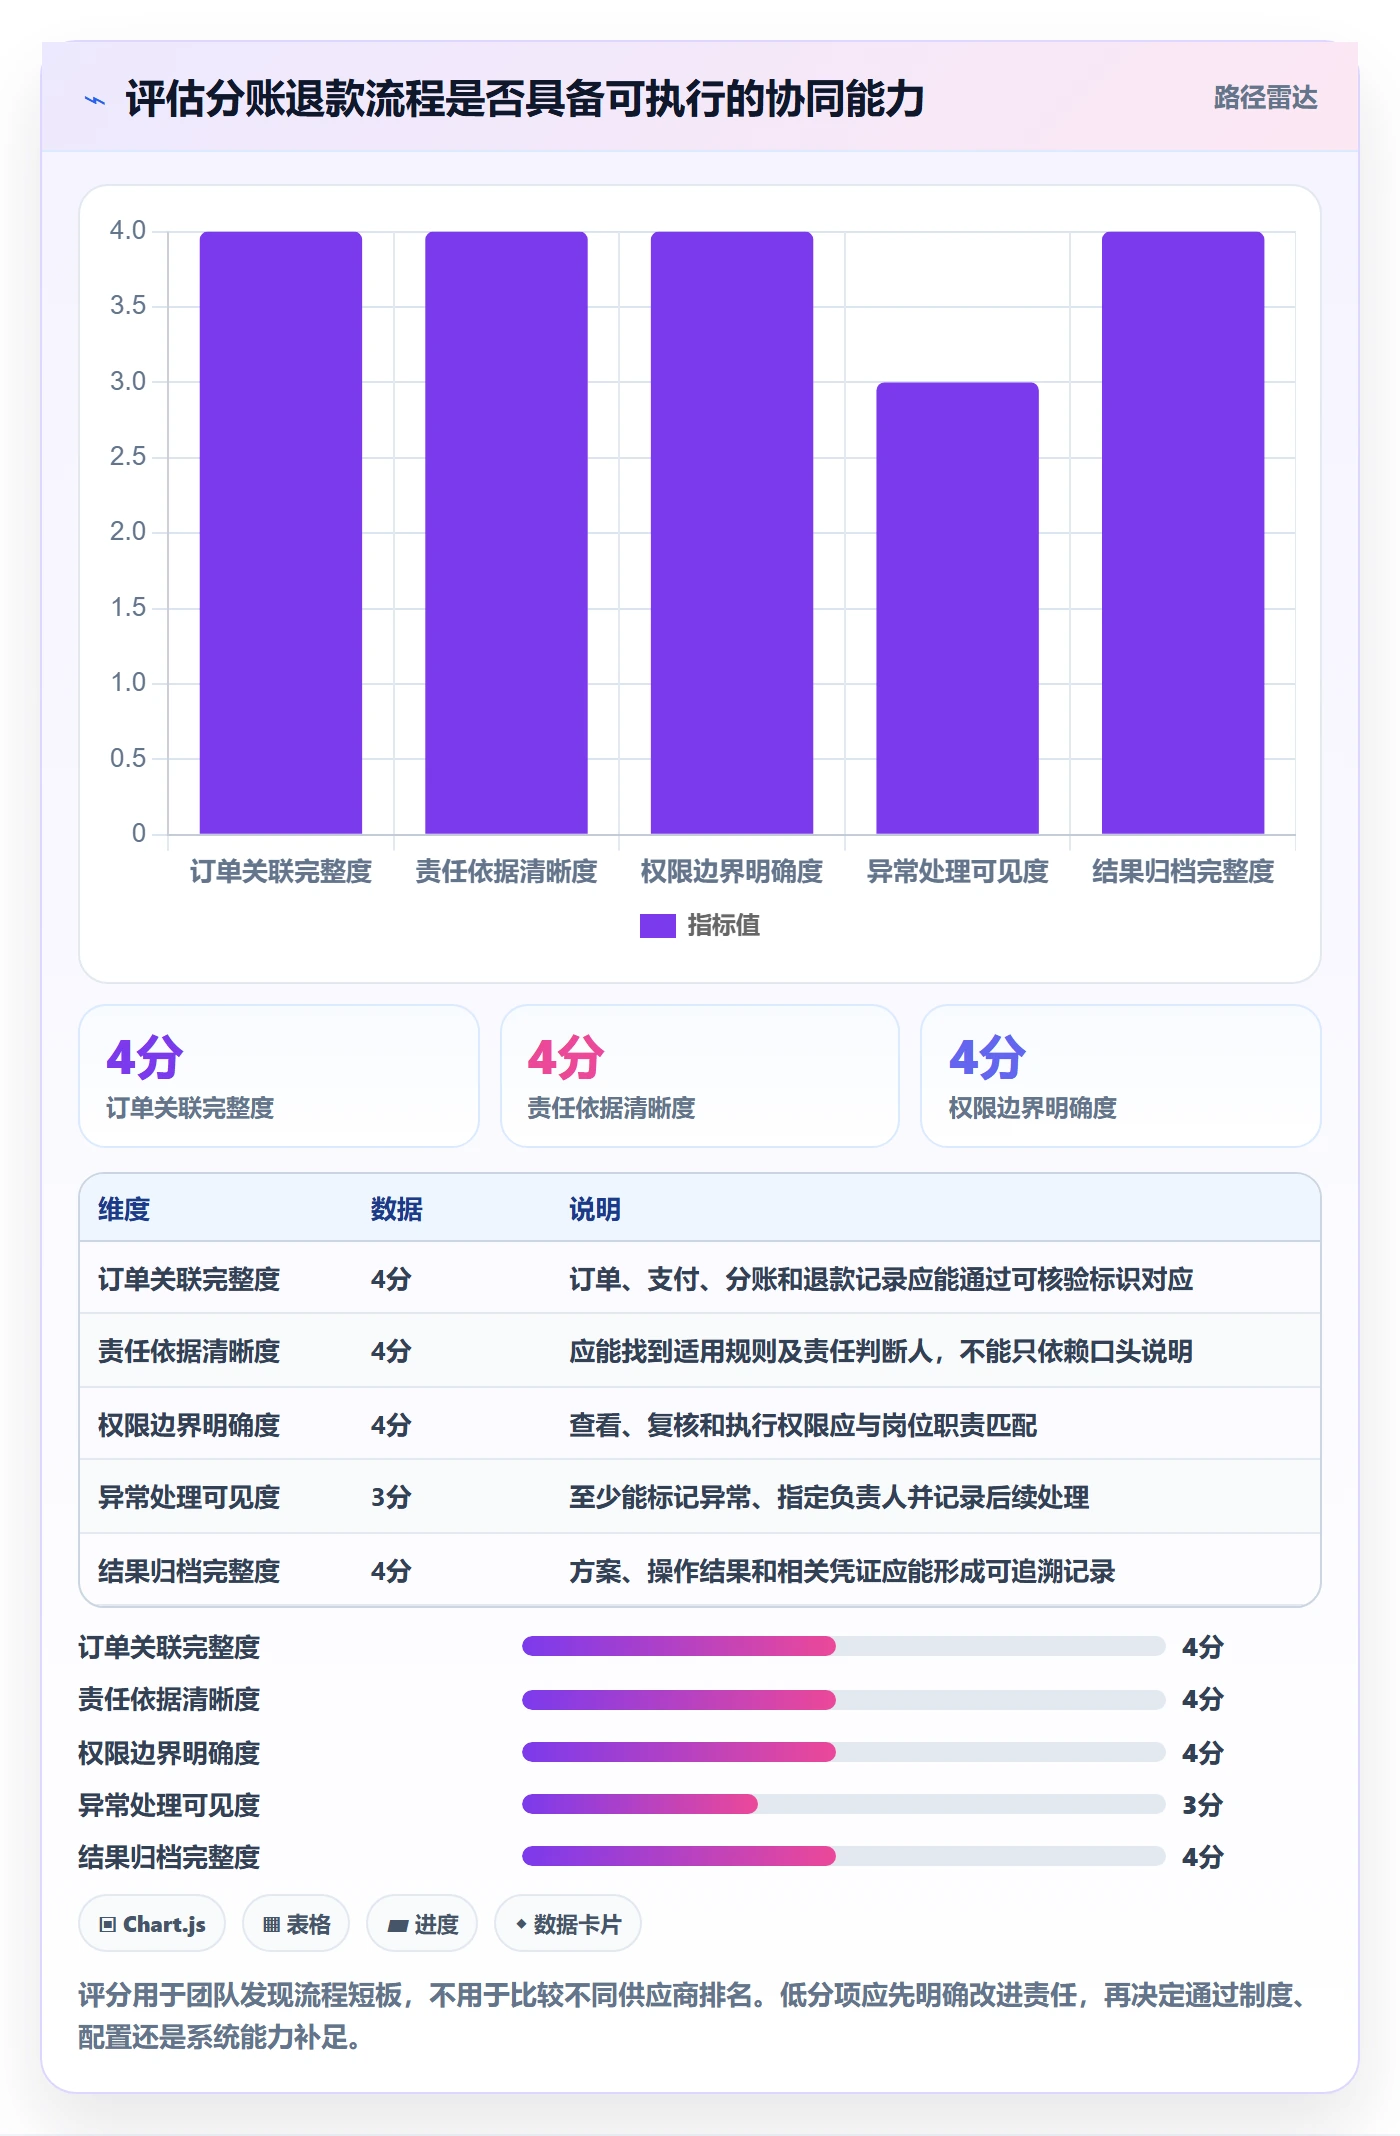
Task: Click the 3分 progress value label
Action: click(x=1203, y=1805)
